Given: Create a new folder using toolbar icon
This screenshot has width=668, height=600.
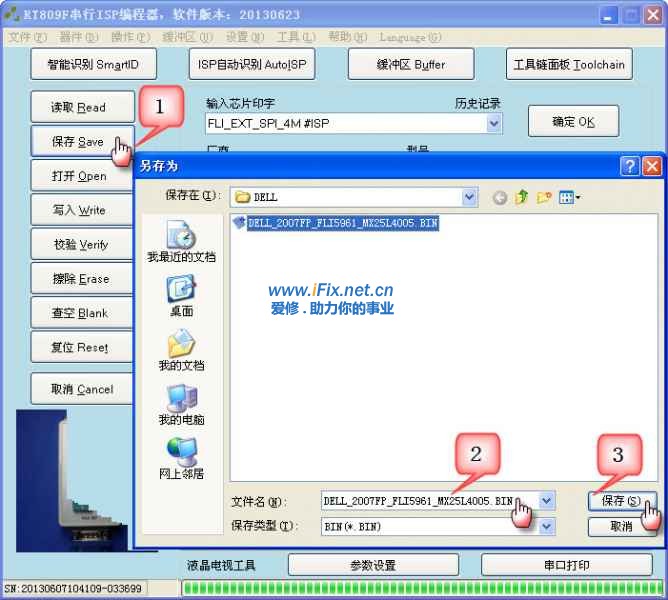Looking at the screenshot, I should (545, 197).
